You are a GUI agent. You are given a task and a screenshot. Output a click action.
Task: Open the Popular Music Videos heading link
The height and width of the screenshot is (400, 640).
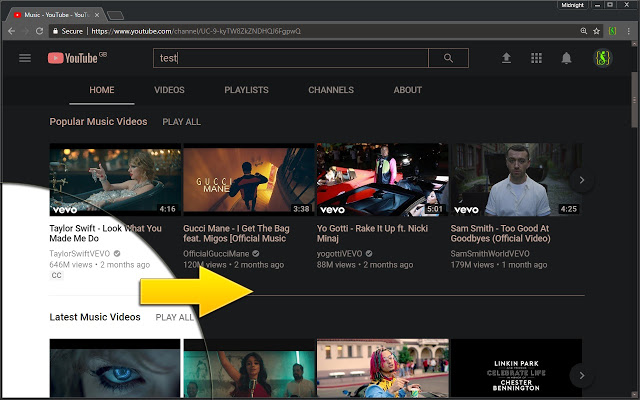pyautogui.click(x=98, y=122)
